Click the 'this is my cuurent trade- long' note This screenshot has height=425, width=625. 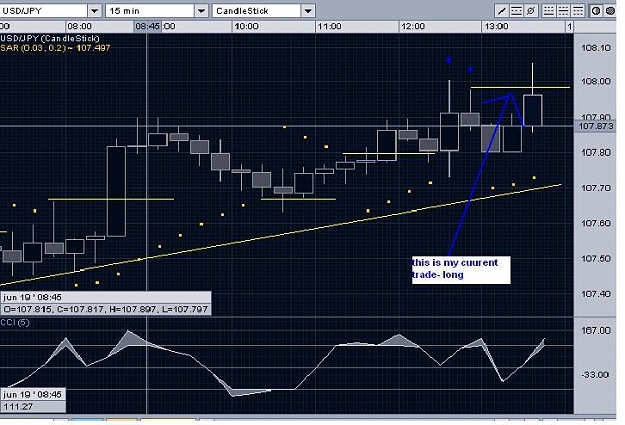[461, 270]
